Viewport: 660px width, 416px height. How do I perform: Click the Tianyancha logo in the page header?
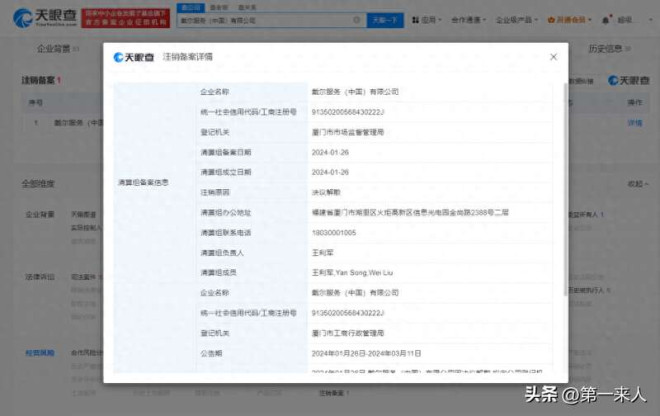pyautogui.click(x=36, y=17)
